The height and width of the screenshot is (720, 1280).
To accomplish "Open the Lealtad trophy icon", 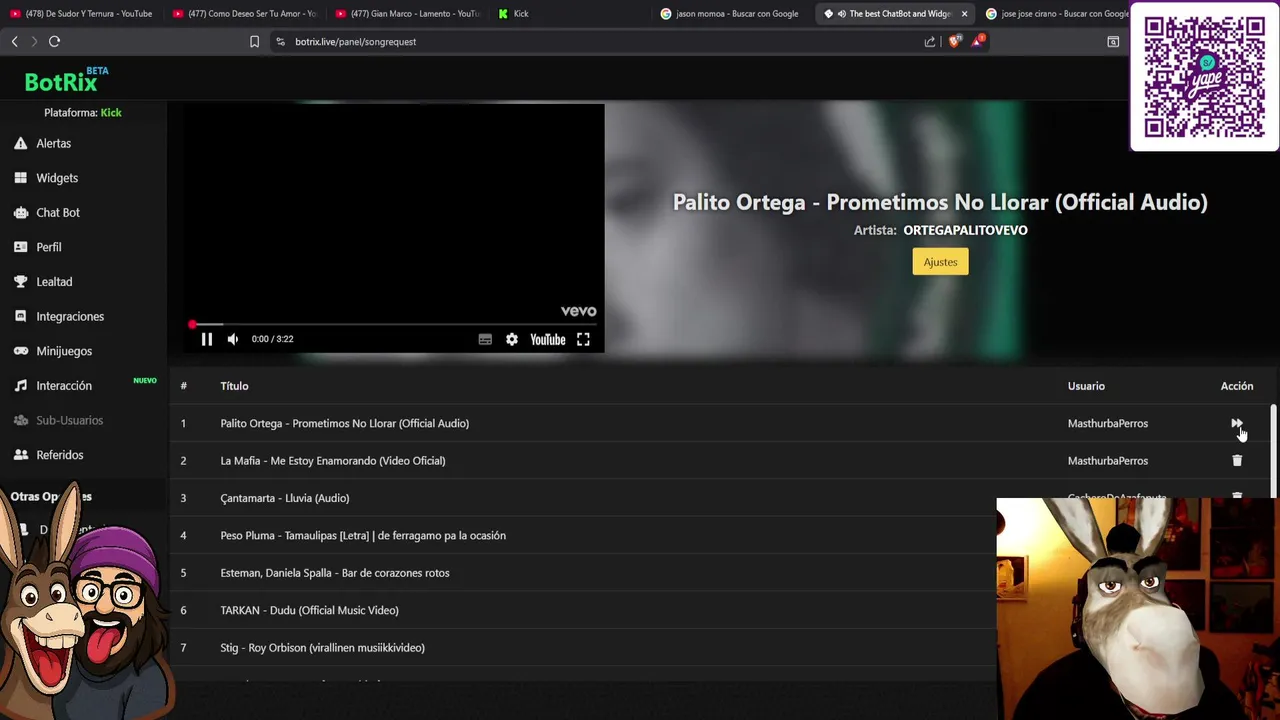I will (20, 281).
